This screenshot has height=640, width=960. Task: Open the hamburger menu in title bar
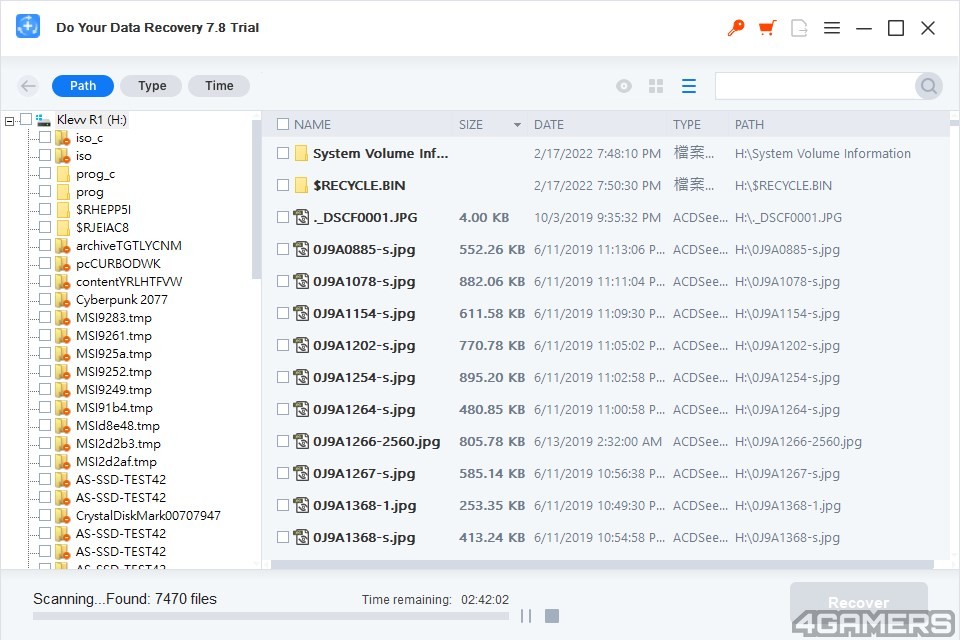click(831, 28)
